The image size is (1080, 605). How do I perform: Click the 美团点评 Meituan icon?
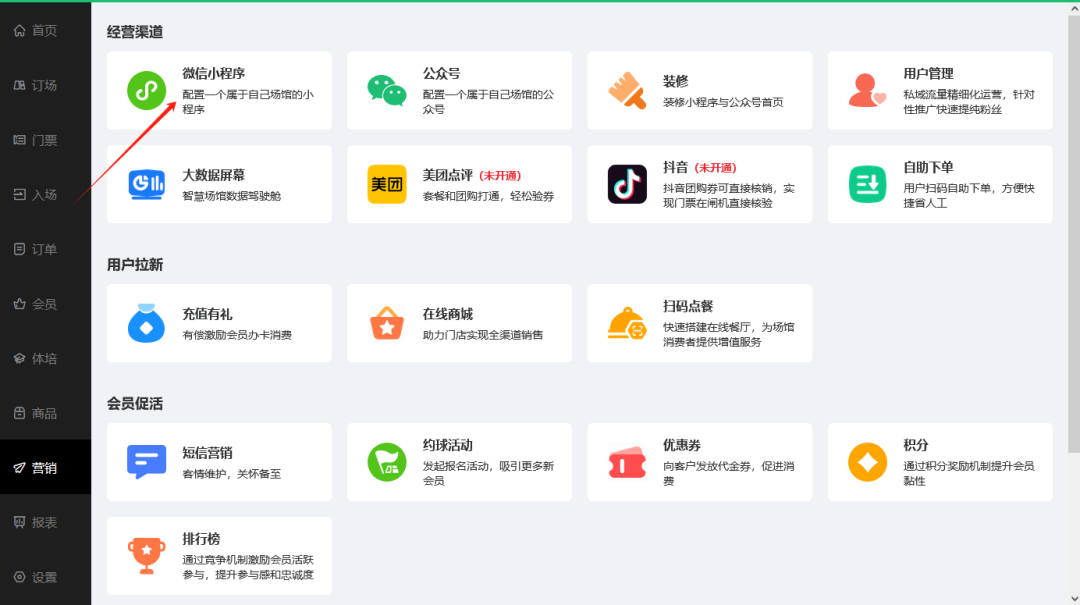tap(387, 184)
